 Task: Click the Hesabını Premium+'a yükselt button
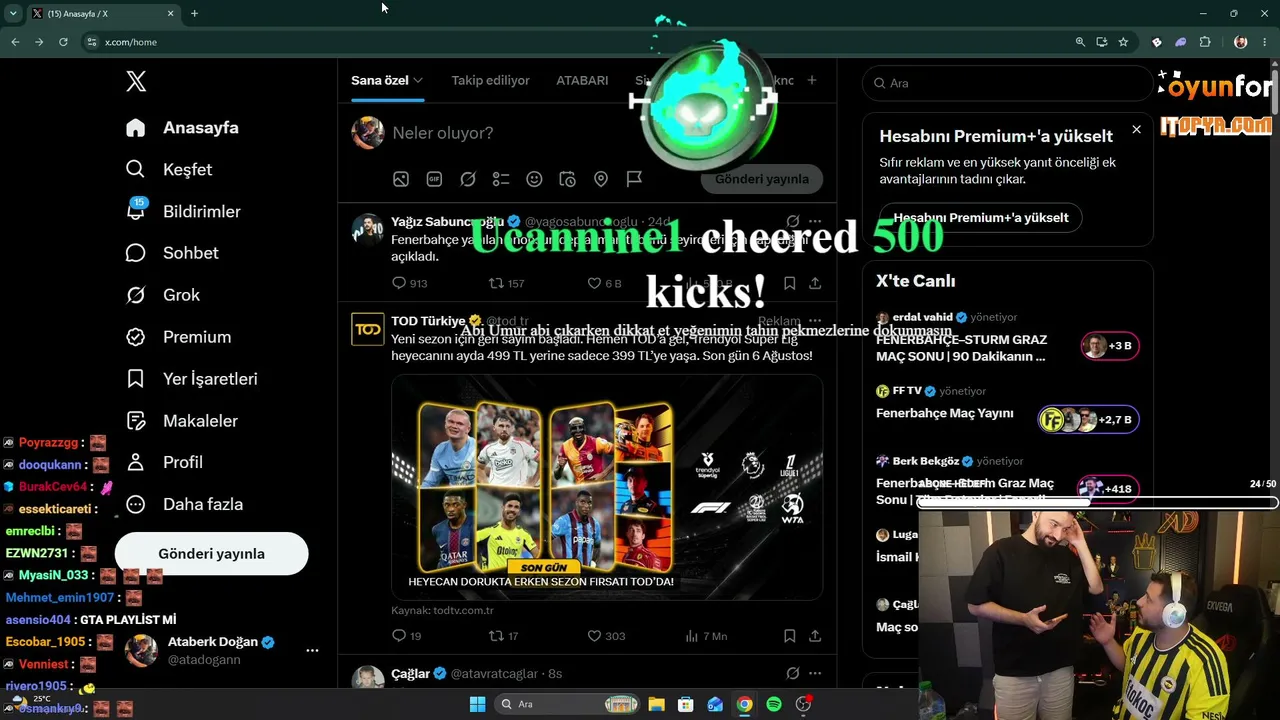pos(981,217)
